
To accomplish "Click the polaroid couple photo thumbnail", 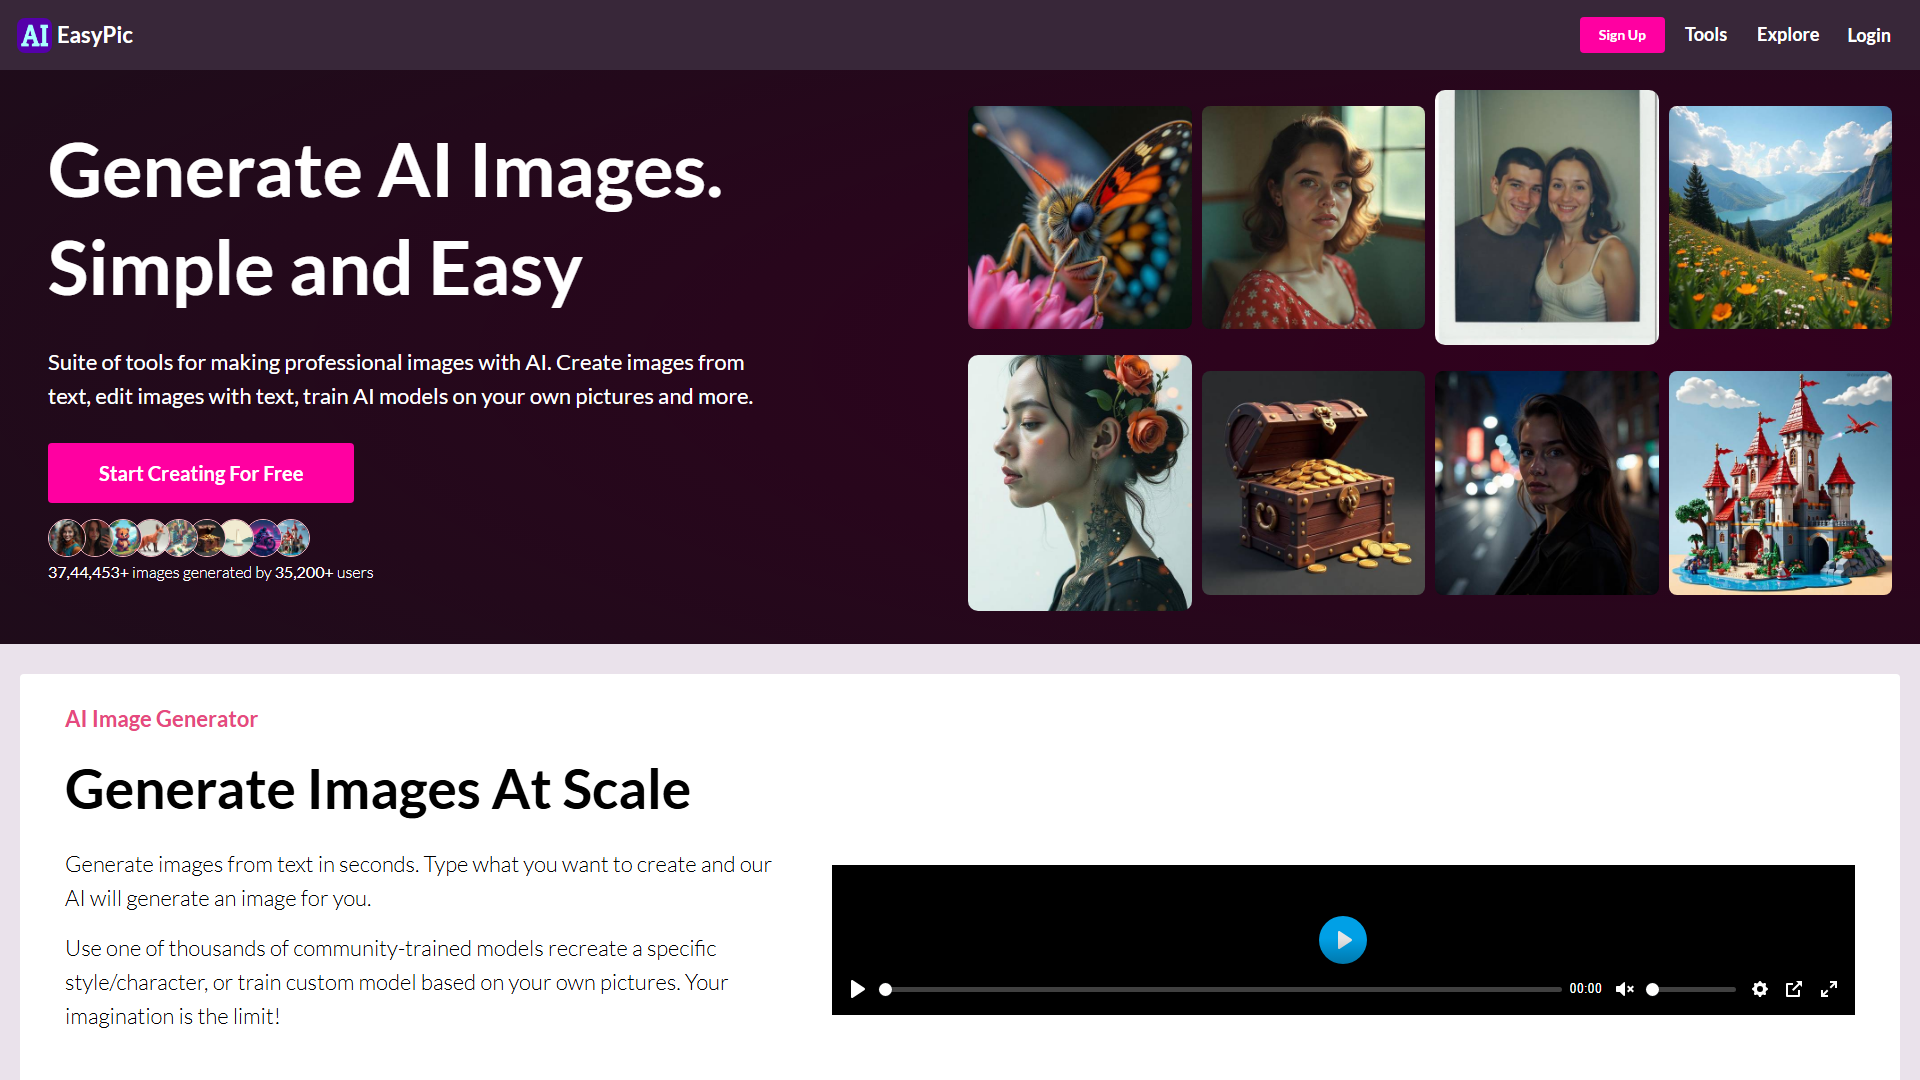I will pyautogui.click(x=1546, y=217).
